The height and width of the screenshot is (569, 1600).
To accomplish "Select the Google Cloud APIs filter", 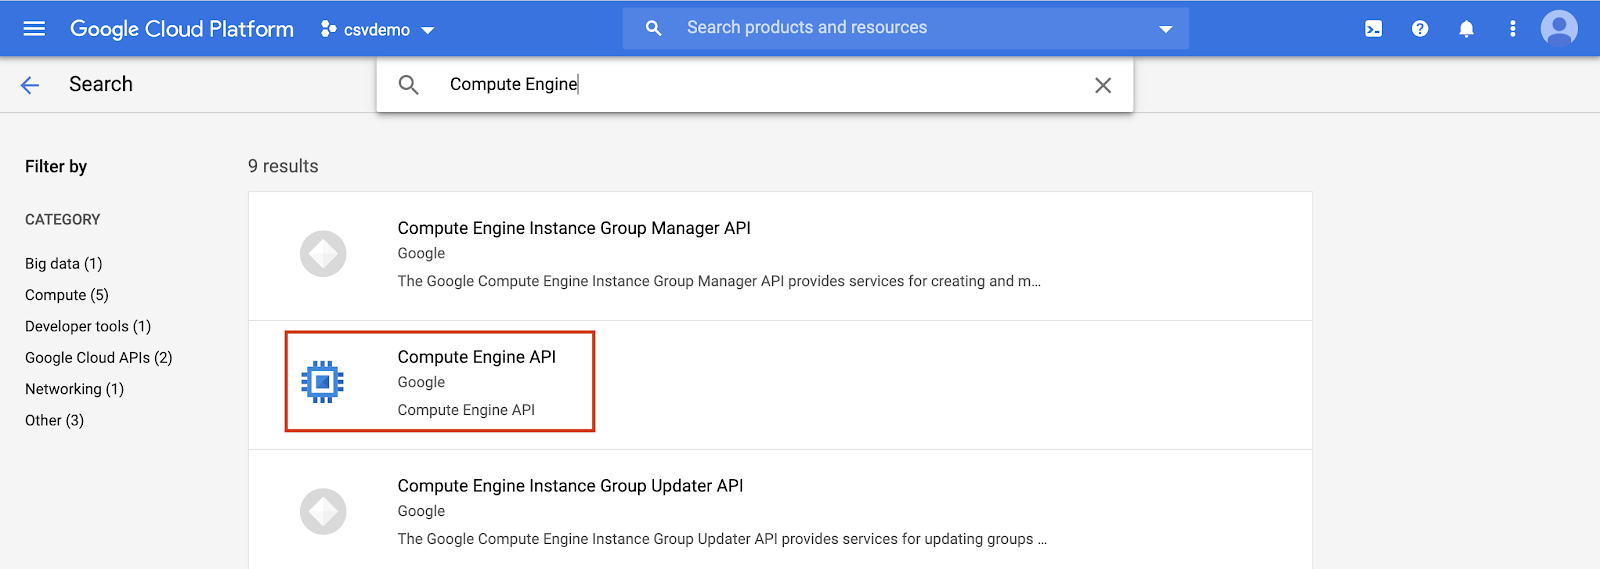I will [98, 358].
